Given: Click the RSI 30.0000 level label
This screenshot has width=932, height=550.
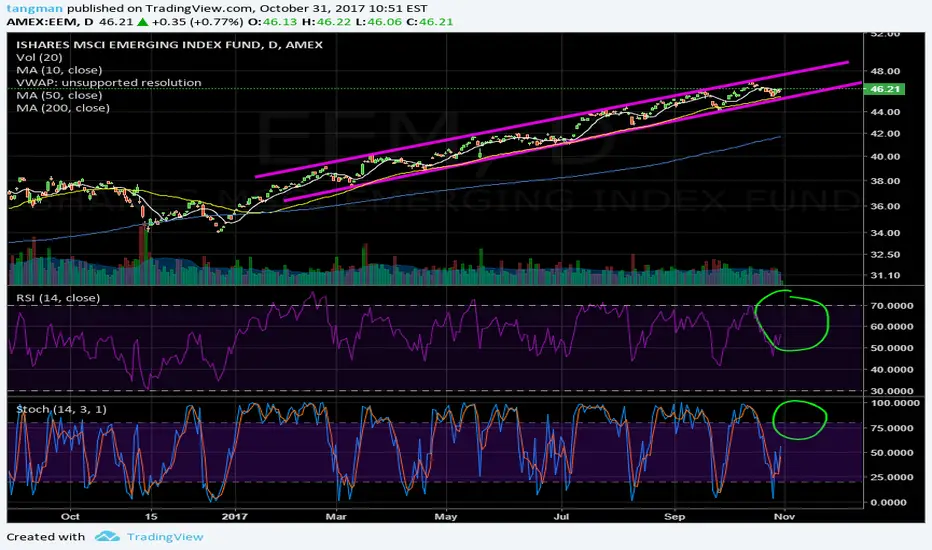Looking at the screenshot, I should tap(892, 391).
